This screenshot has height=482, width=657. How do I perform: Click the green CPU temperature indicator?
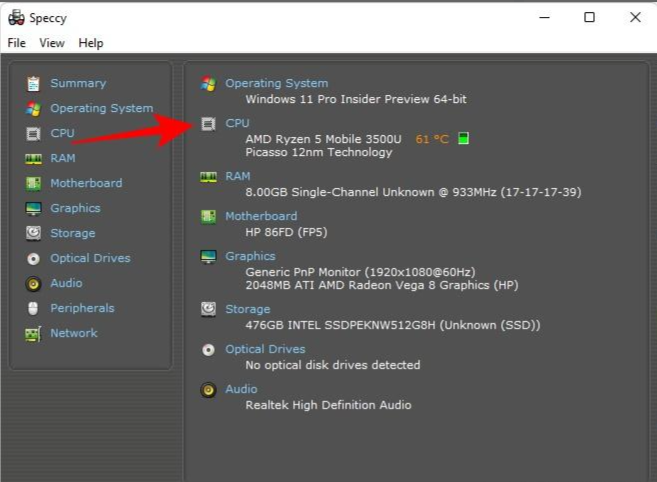(x=463, y=139)
